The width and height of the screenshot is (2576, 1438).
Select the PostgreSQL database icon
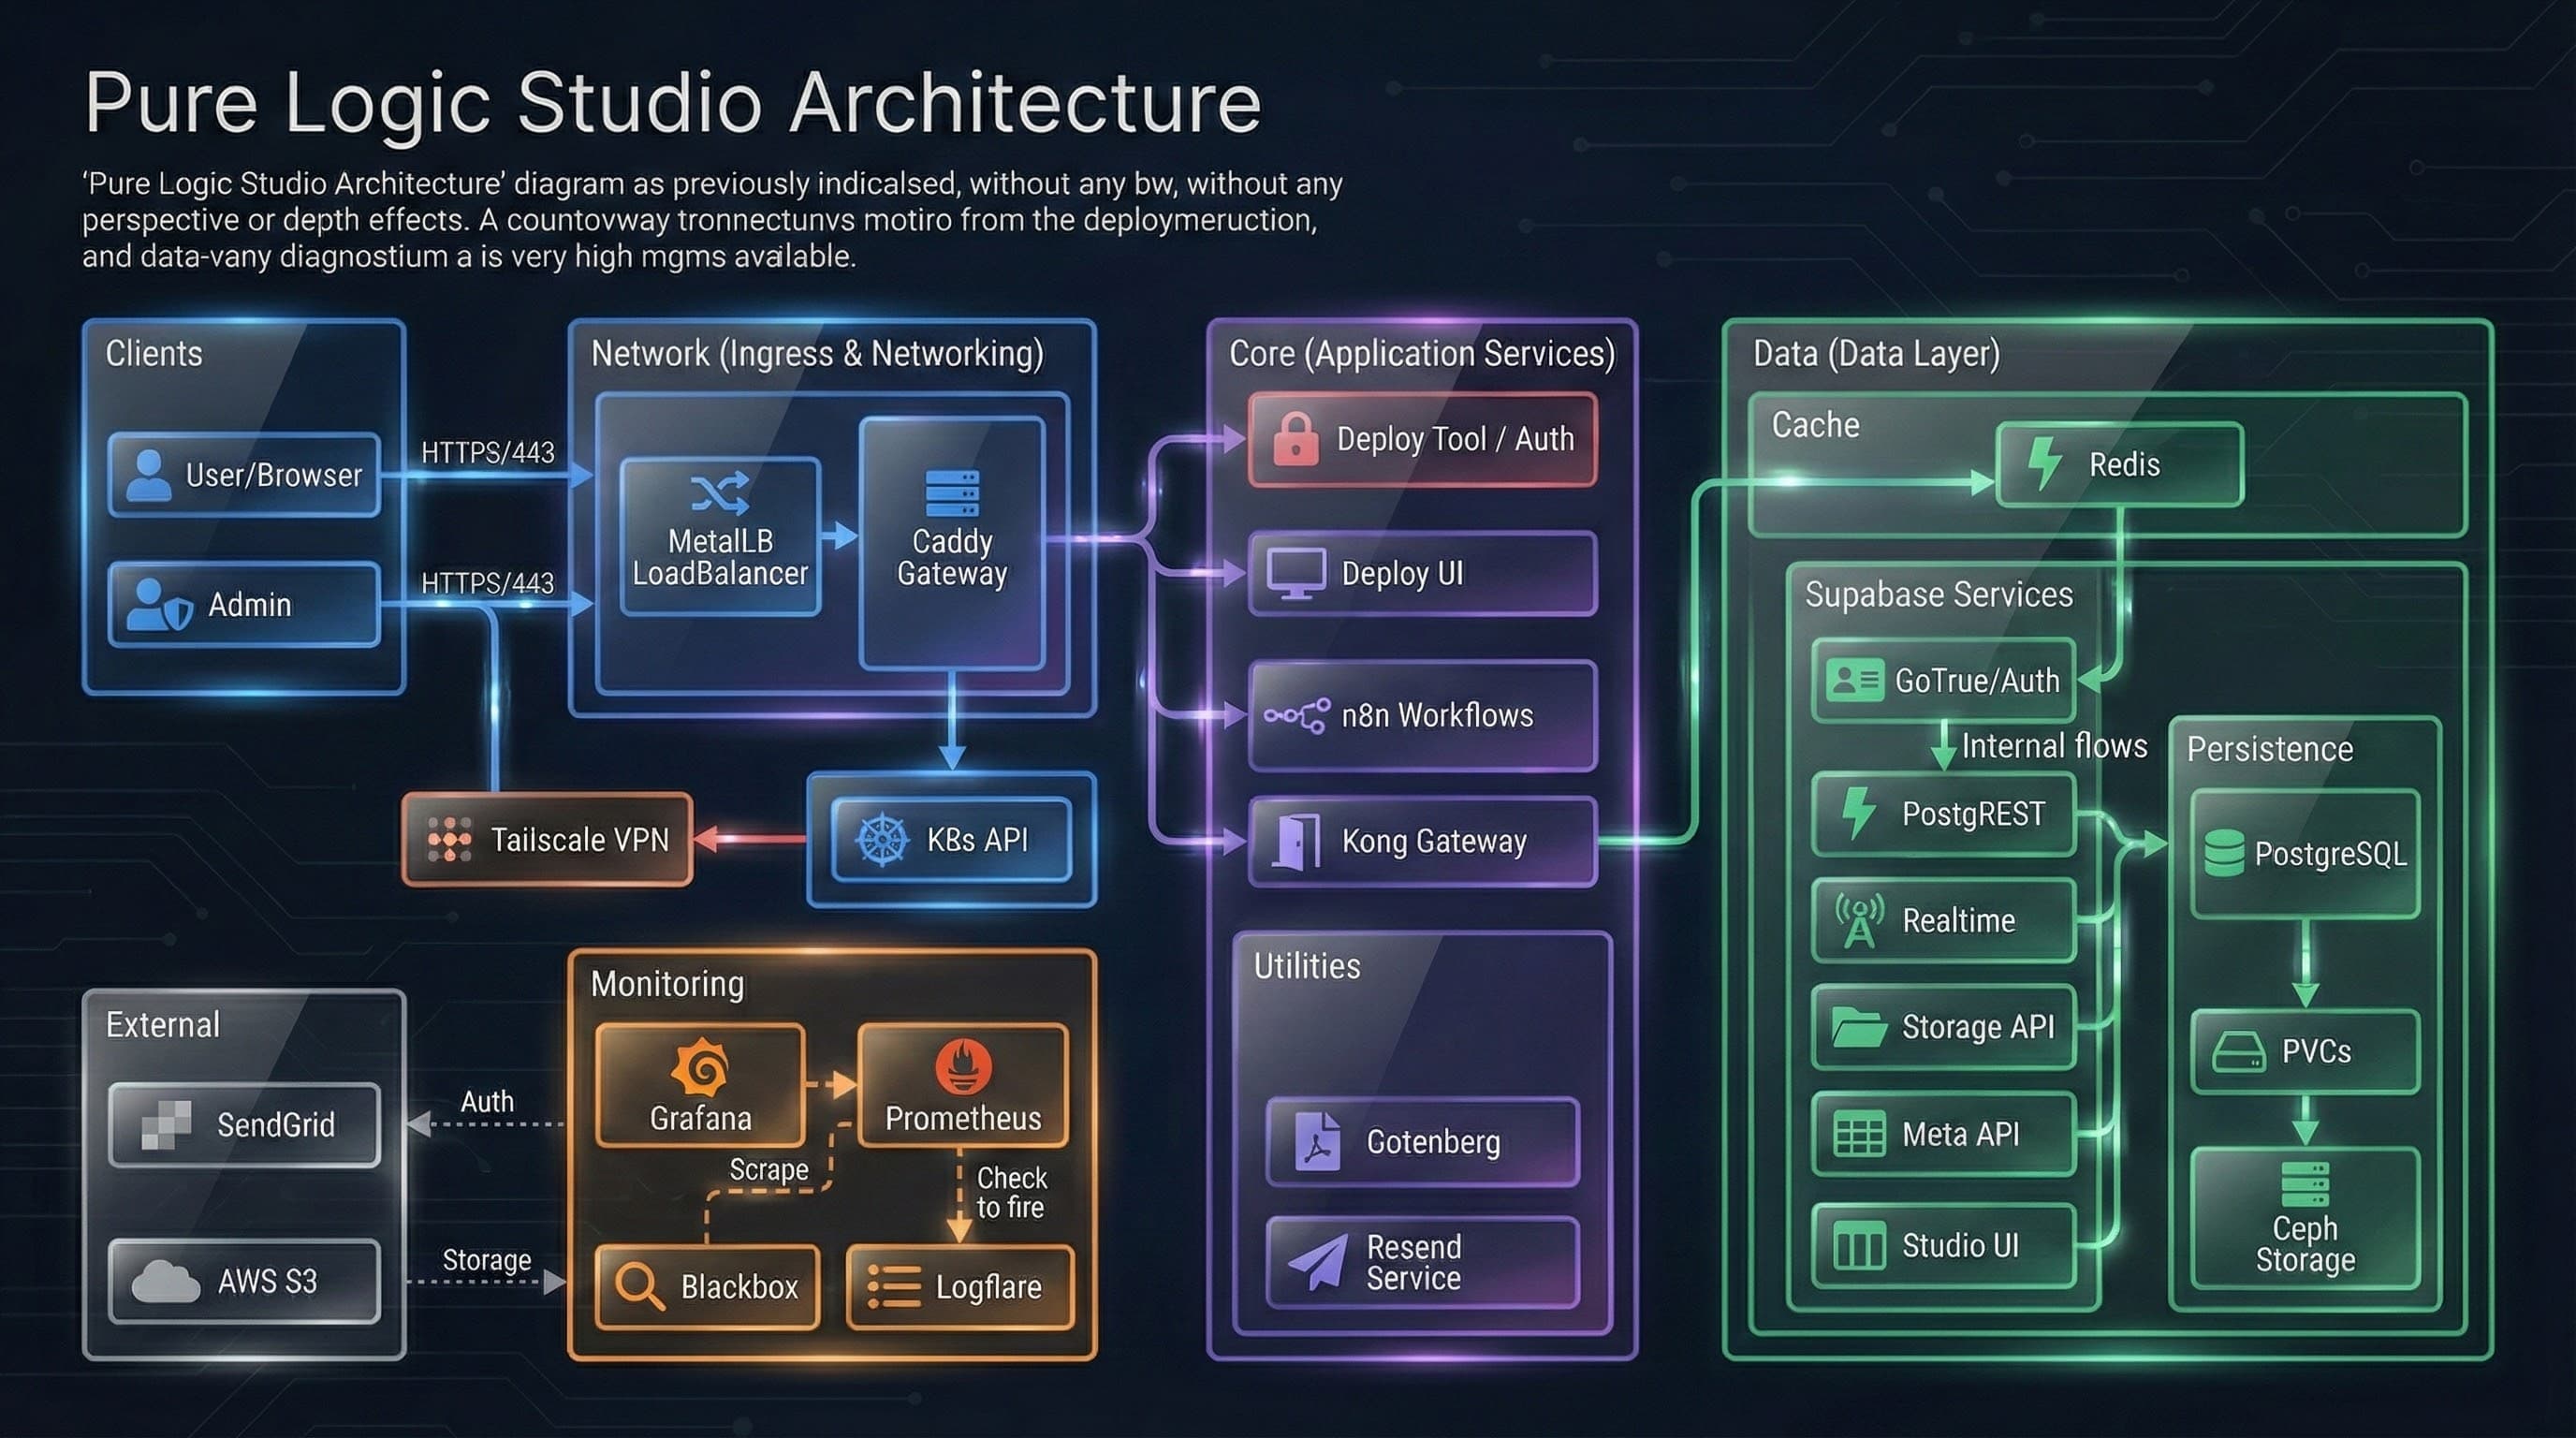[2225, 855]
